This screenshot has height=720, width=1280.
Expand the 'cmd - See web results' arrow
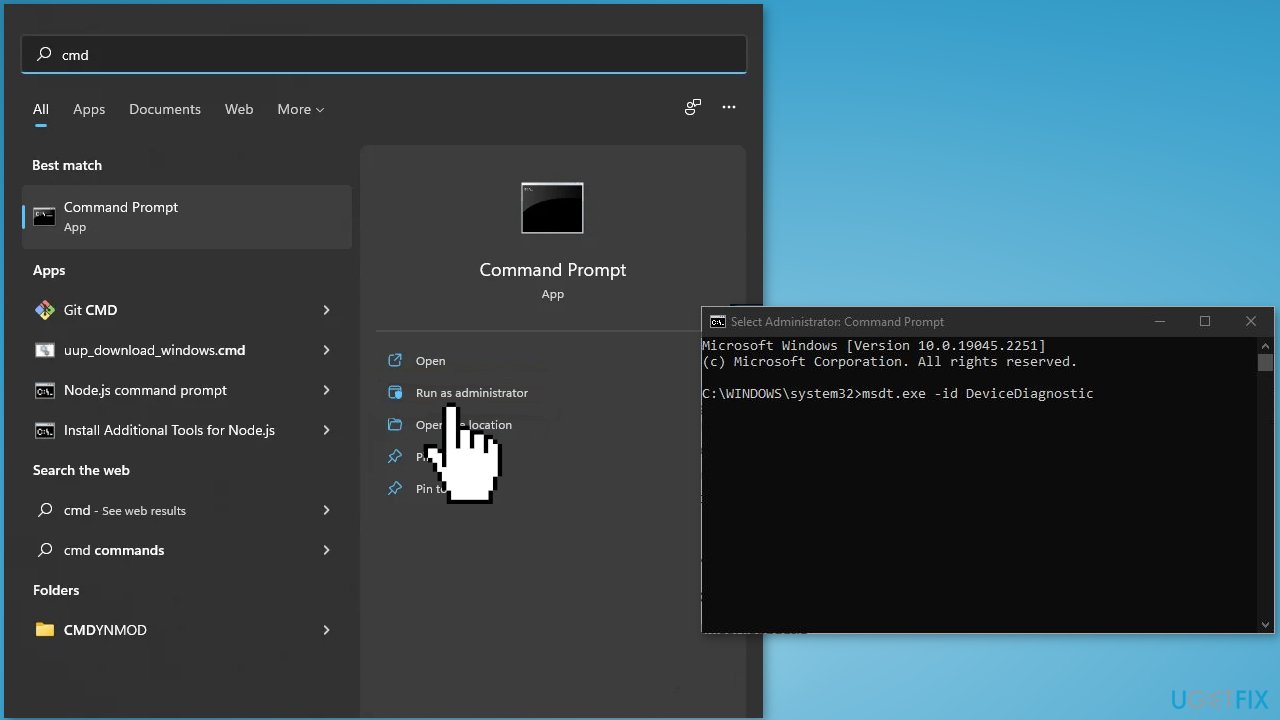pyautogui.click(x=326, y=510)
